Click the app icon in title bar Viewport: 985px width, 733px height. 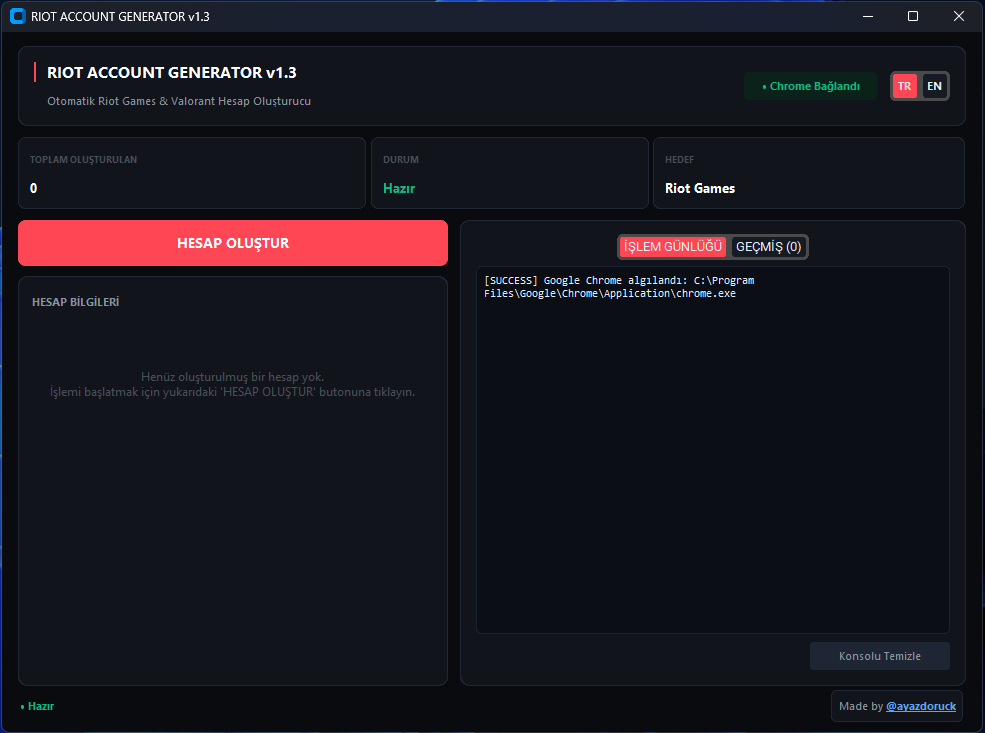coord(18,16)
